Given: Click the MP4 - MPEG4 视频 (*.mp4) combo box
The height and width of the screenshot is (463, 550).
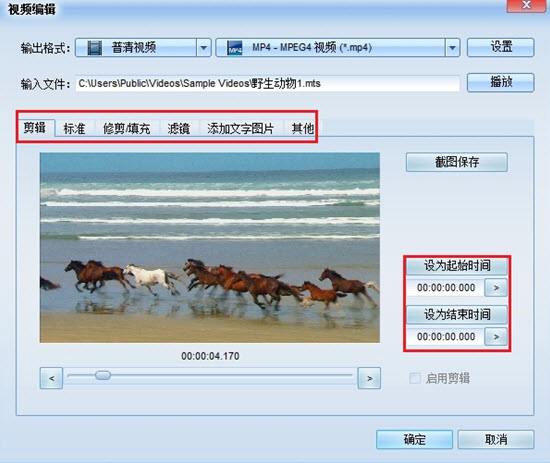Looking at the screenshot, I should pyautogui.click(x=338, y=48).
